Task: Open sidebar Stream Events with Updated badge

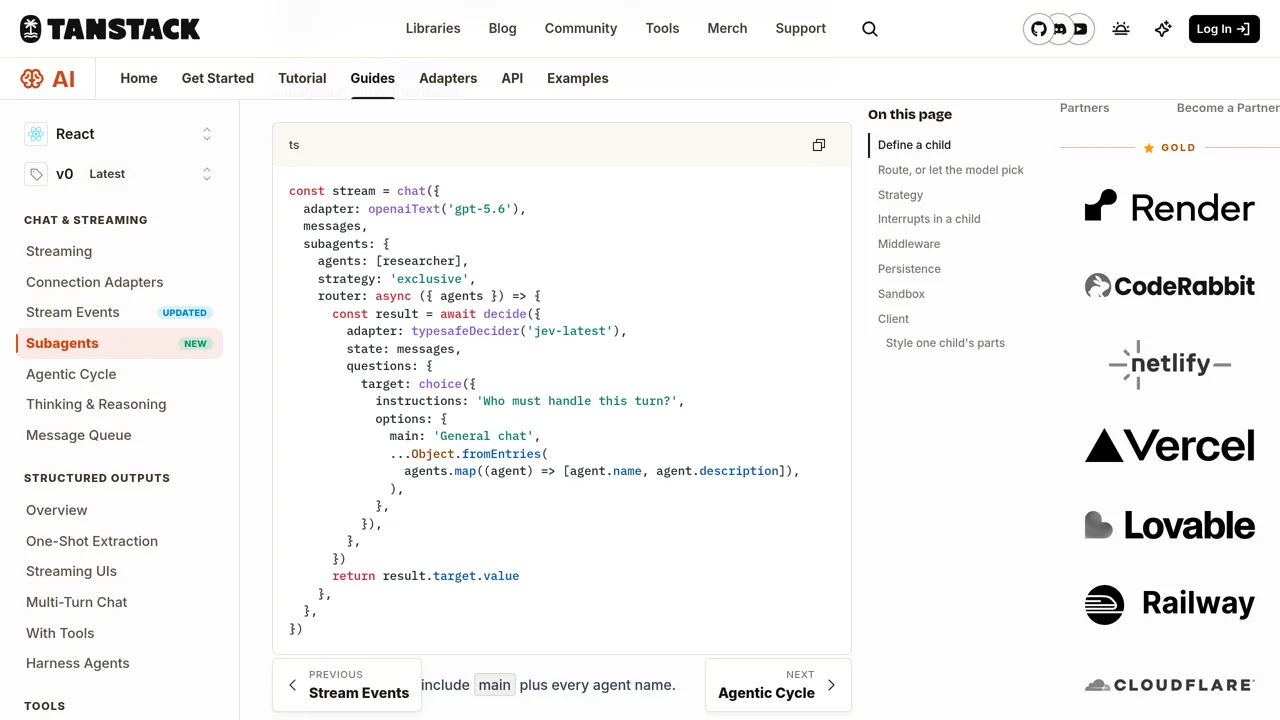Action: tap(120, 312)
